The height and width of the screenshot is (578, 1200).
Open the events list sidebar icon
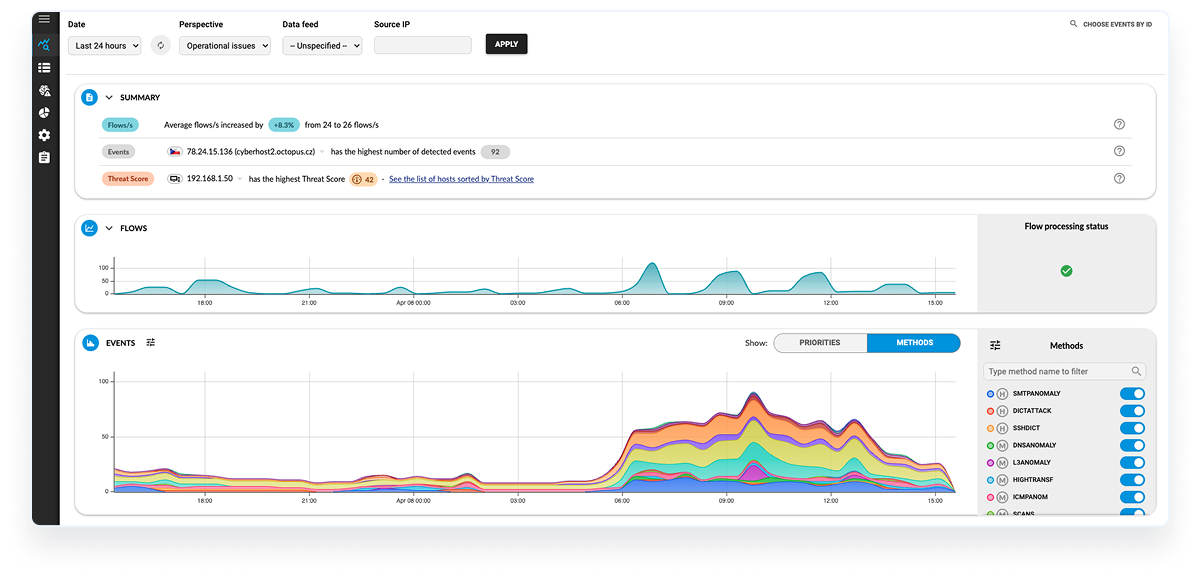[x=44, y=68]
